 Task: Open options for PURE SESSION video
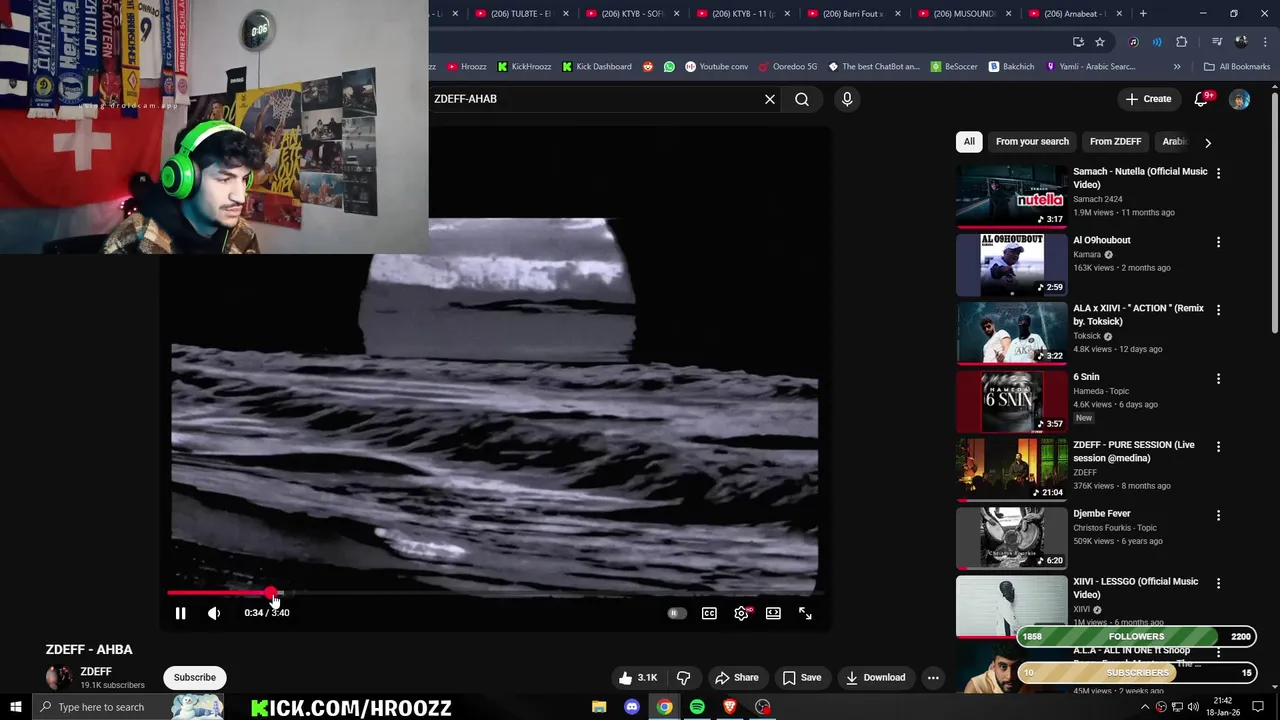pyautogui.click(x=1218, y=447)
